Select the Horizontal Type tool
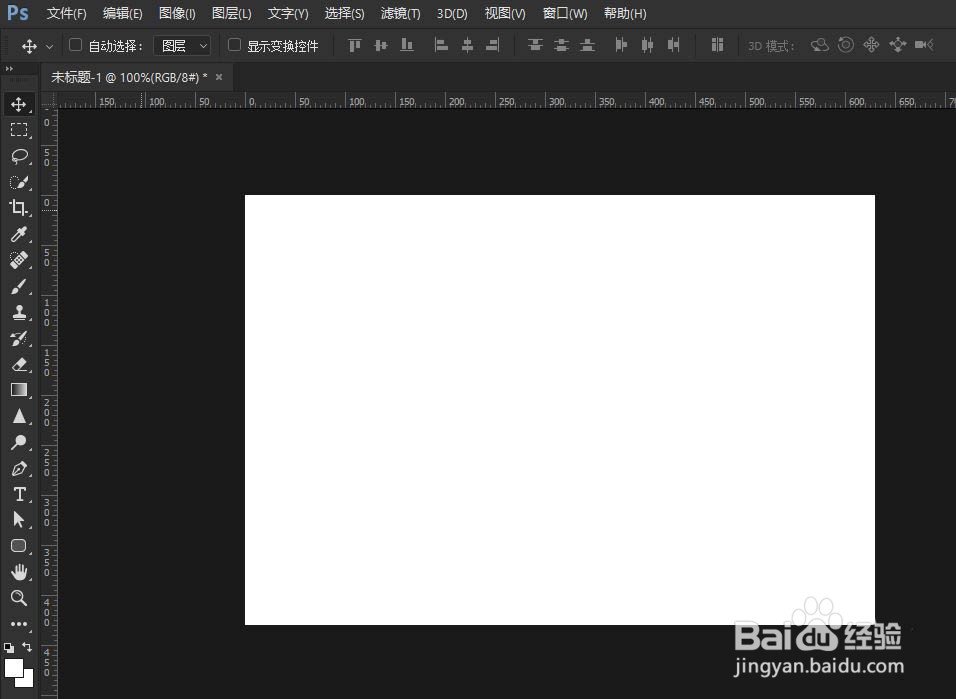Image resolution: width=956 pixels, height=699 pixels. 19,494
